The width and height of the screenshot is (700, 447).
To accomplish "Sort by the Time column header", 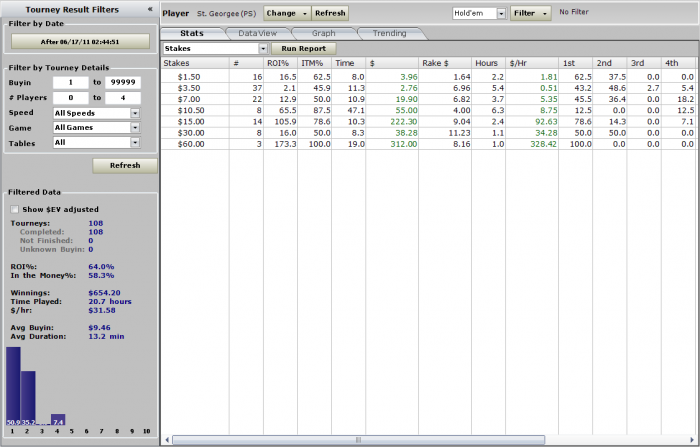I will tap(348, 63).
